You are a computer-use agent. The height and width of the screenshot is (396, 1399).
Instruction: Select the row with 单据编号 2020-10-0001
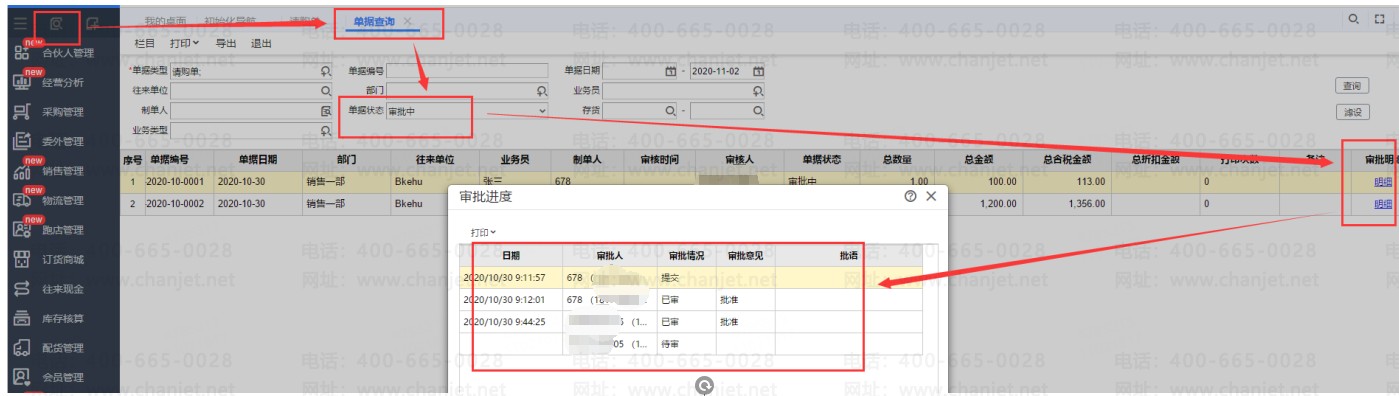click(759, 182)
